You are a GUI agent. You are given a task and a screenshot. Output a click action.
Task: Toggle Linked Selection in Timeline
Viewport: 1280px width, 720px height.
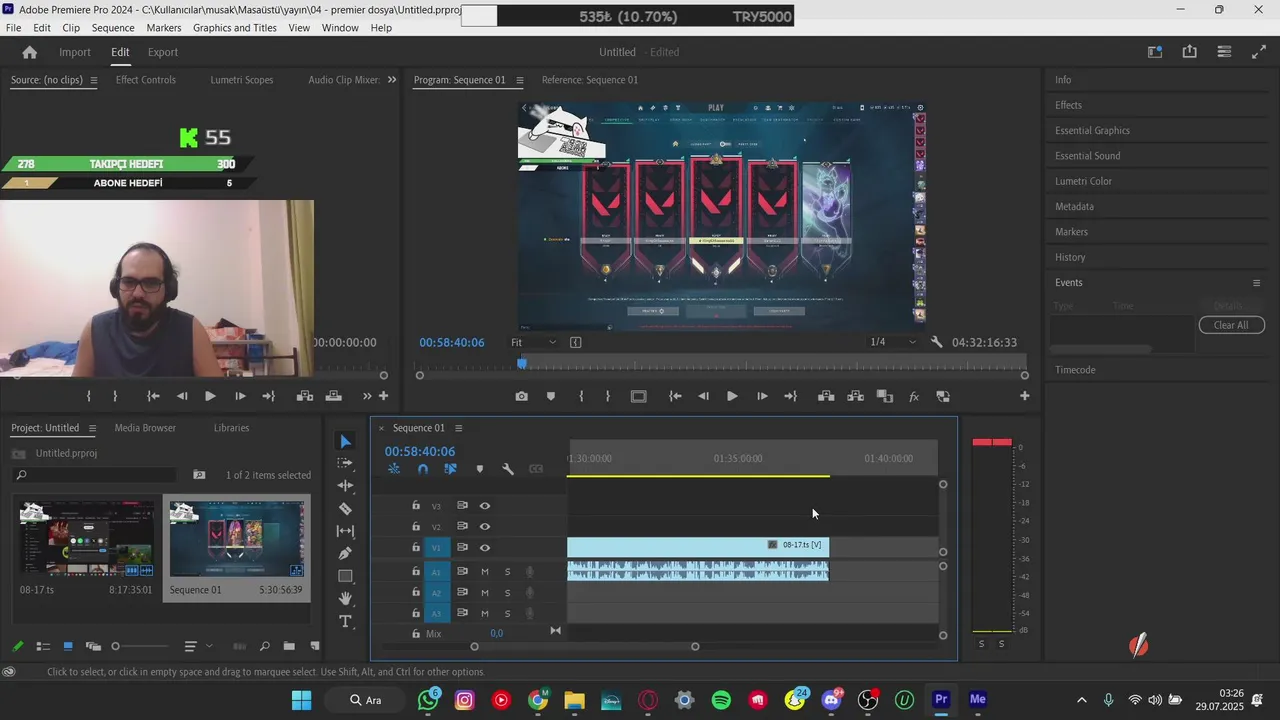(450, 469)
